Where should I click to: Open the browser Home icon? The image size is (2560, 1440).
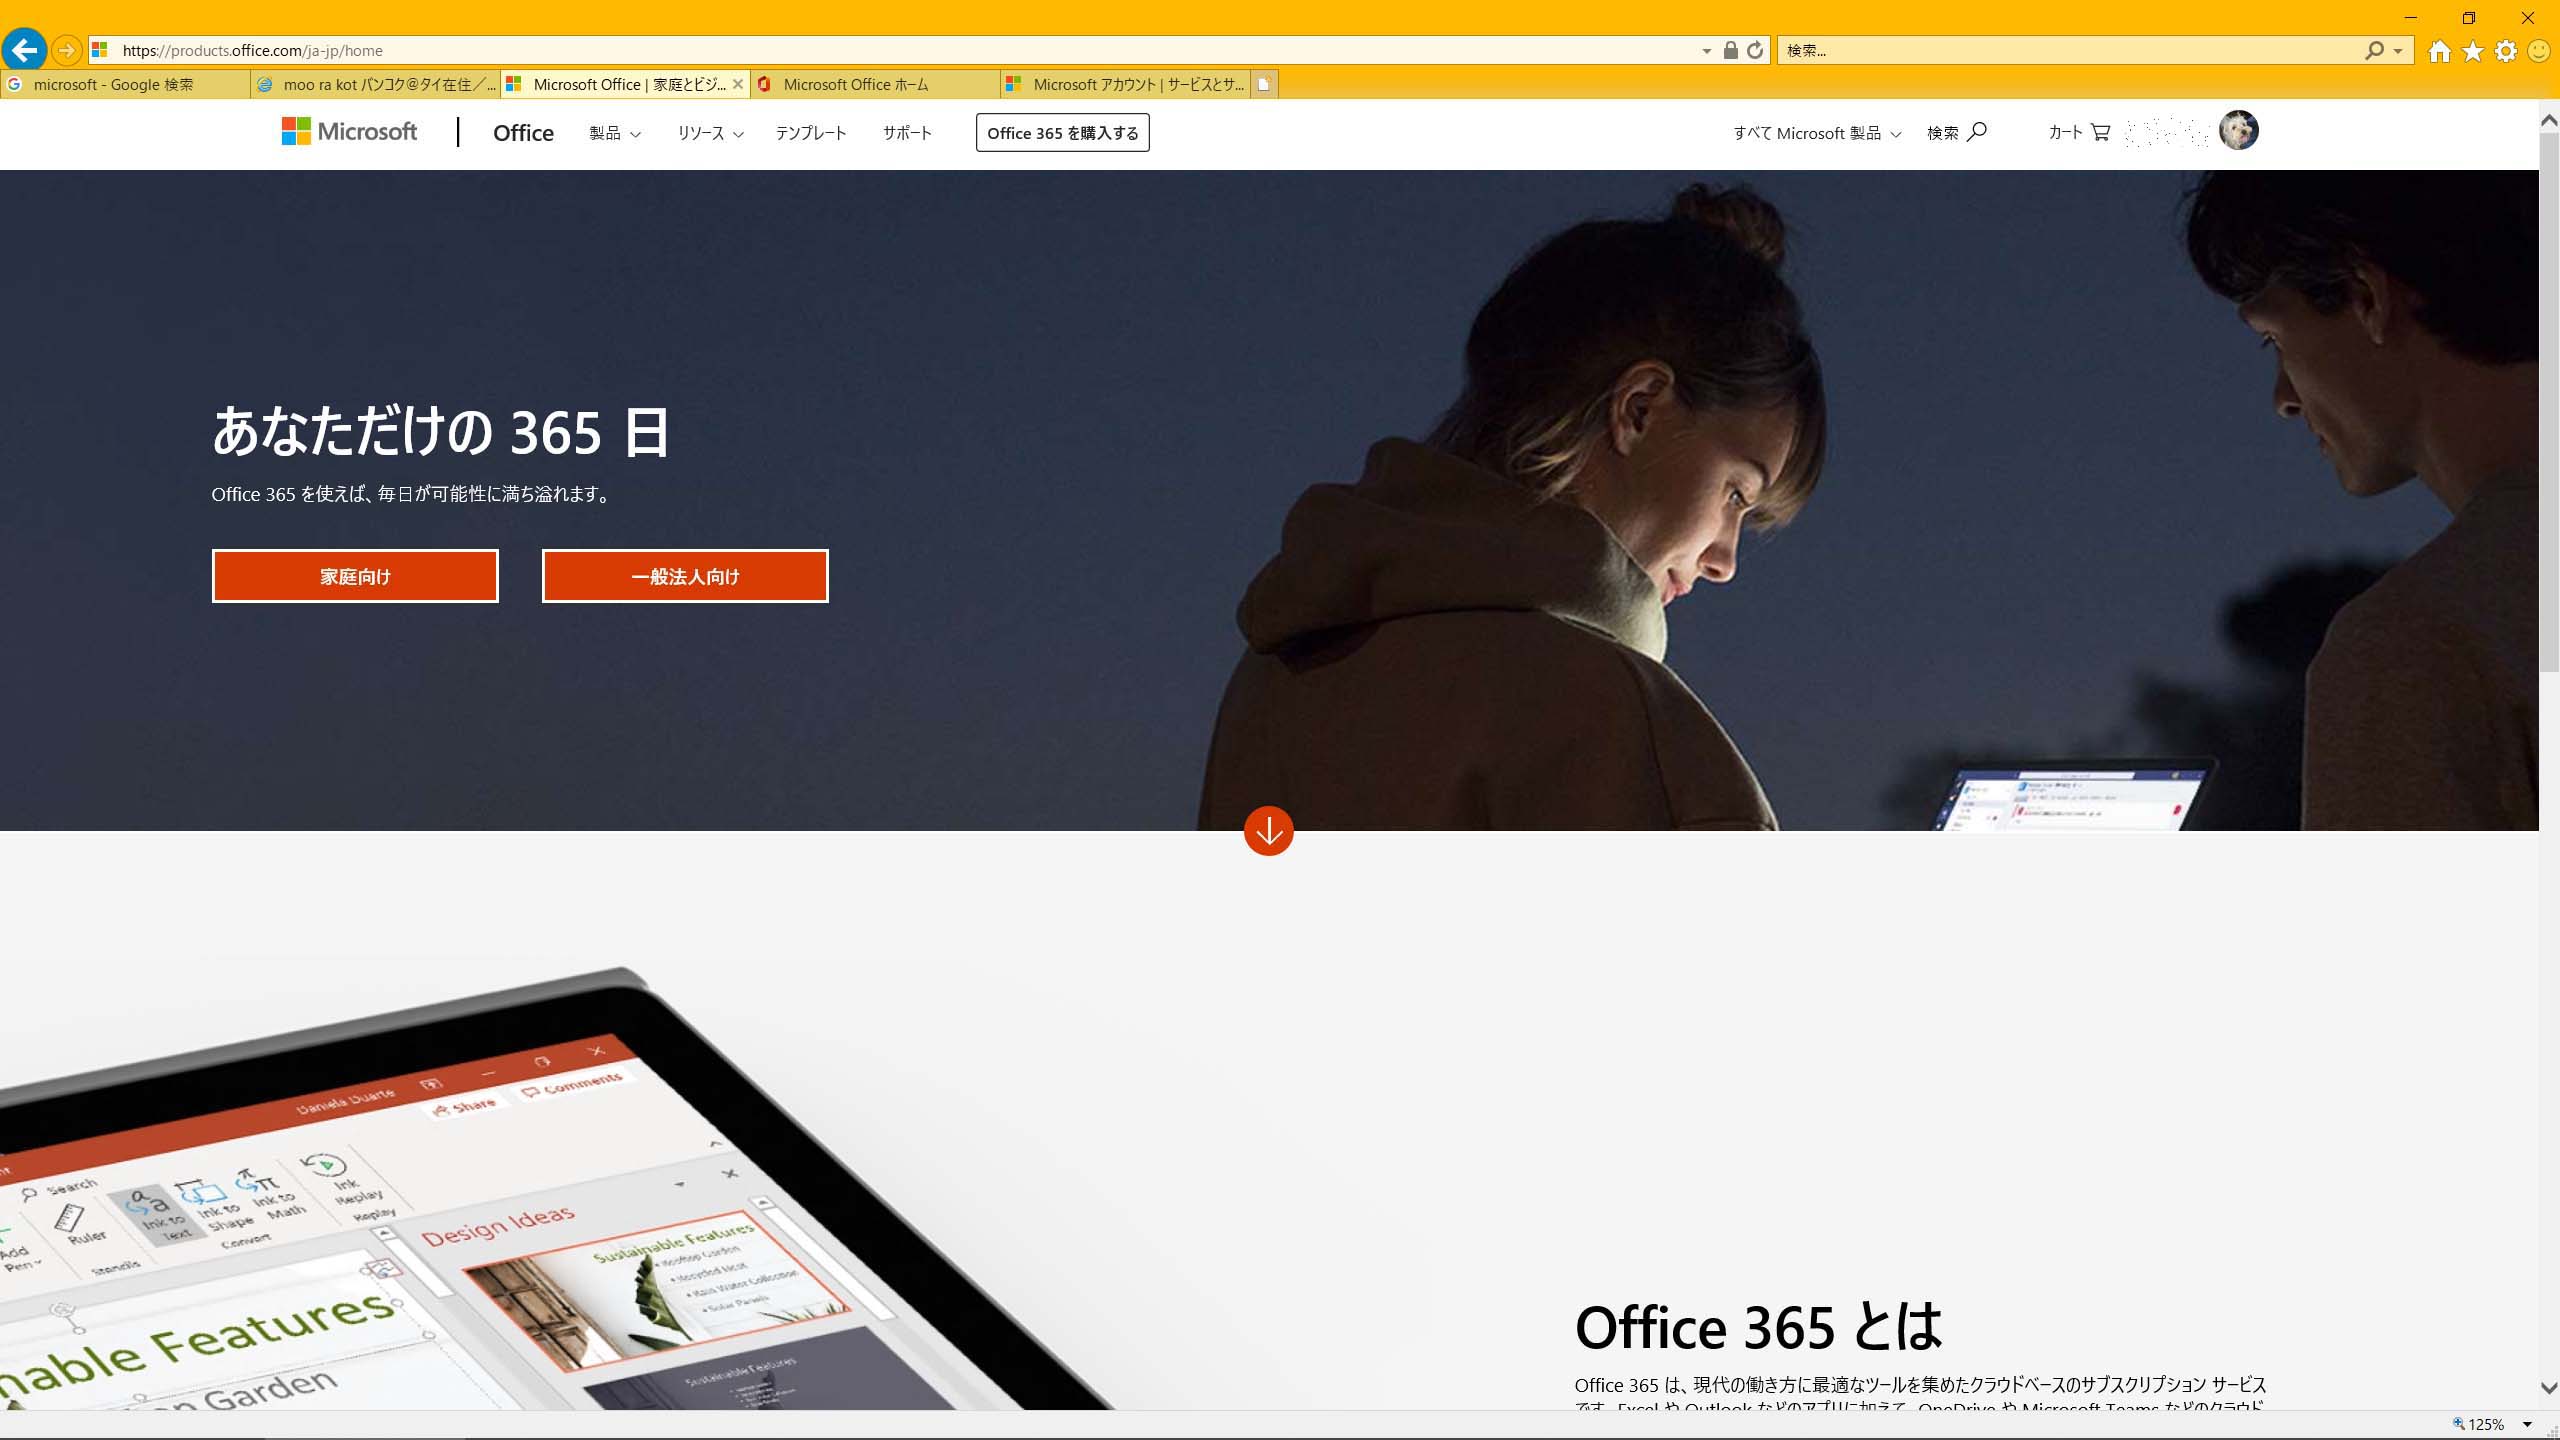coord(2440,51)
